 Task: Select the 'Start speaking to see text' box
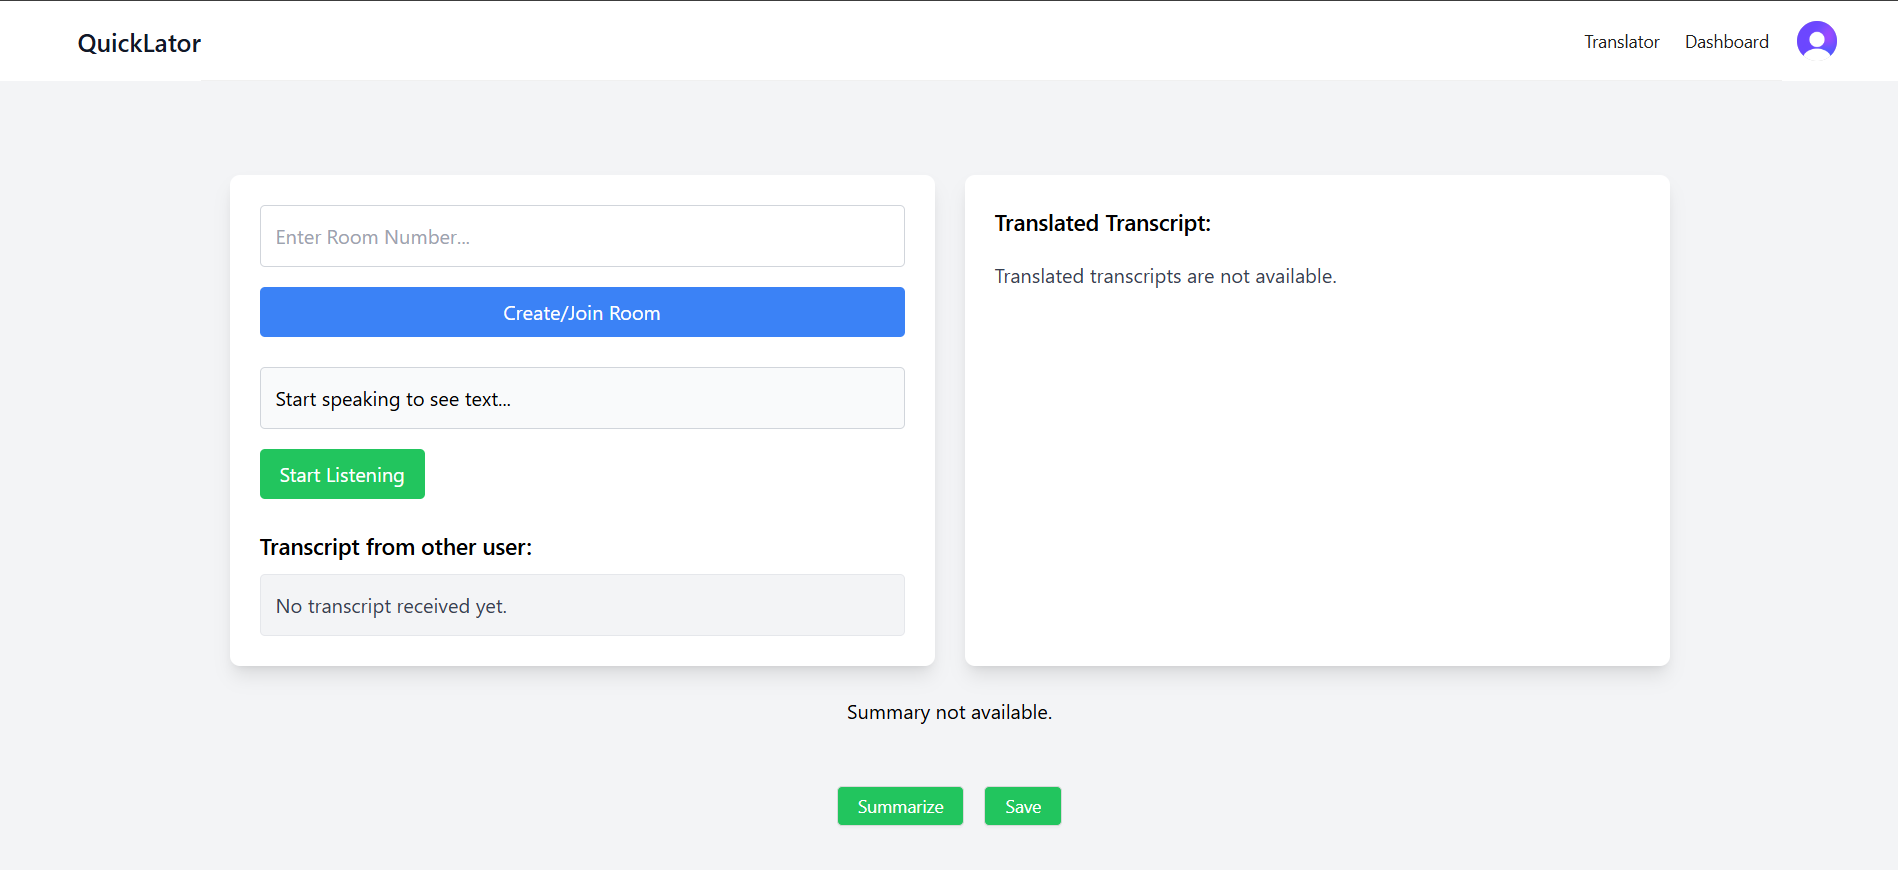click(x=582, y=399)
